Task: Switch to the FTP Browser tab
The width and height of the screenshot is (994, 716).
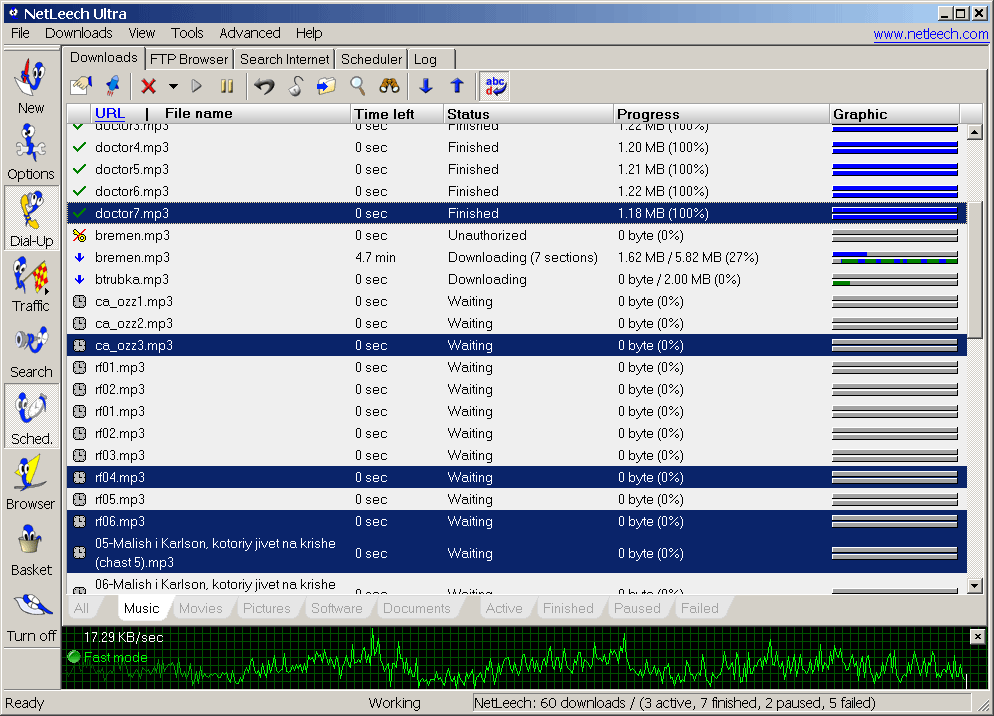Action: [x=189, y=59]
